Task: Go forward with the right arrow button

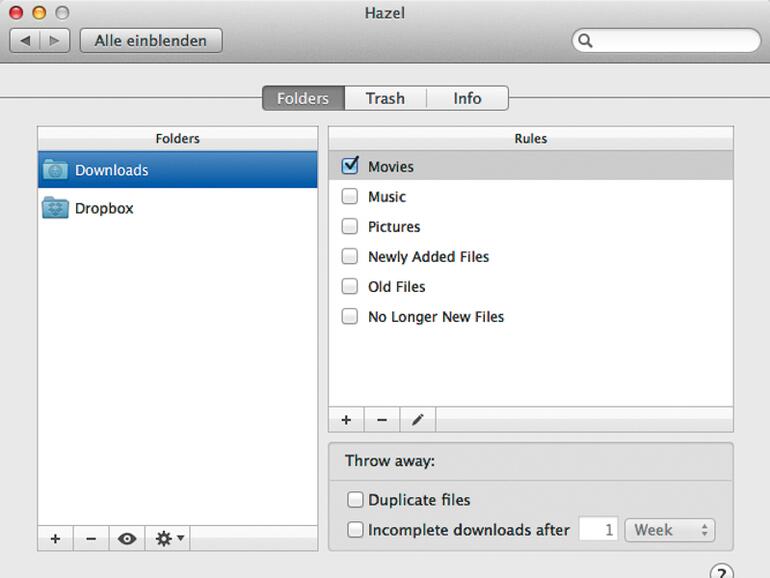Action: click(x=55, y=40)
